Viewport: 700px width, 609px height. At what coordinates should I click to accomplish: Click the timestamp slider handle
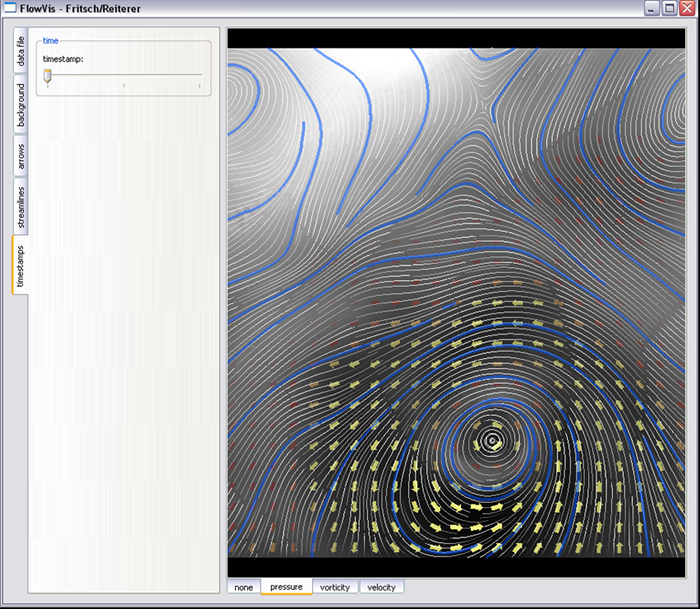pos(47,77)
